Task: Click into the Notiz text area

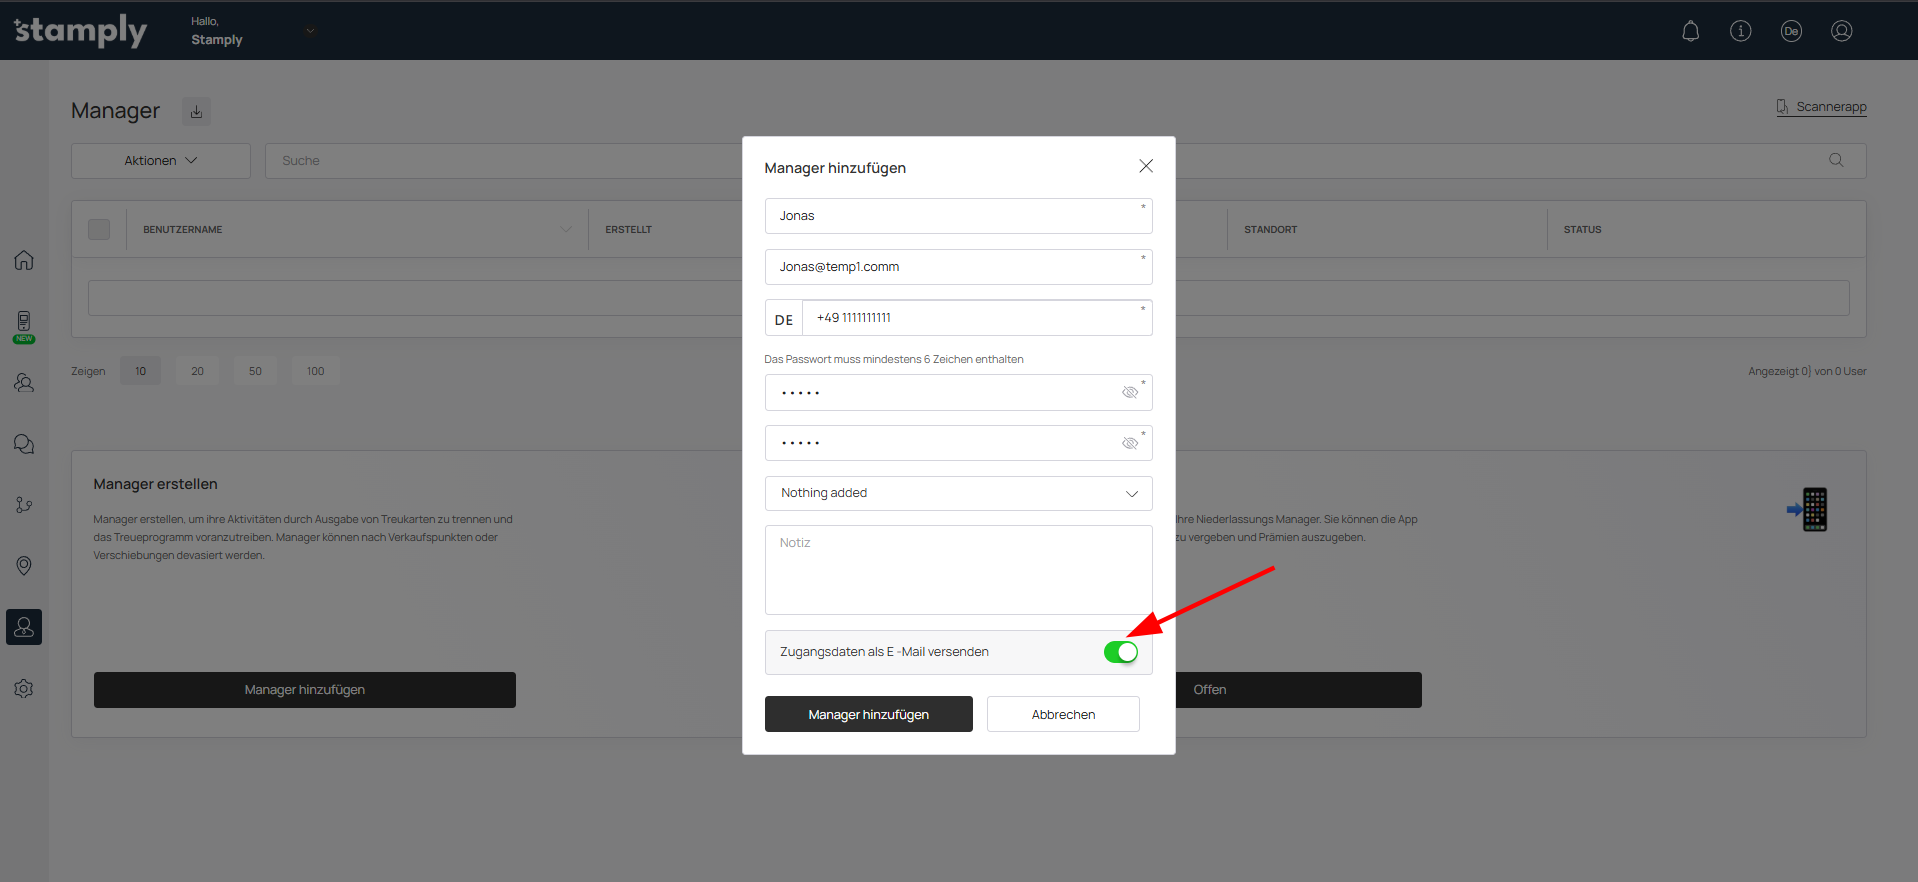Action: [x=958, y=570]
